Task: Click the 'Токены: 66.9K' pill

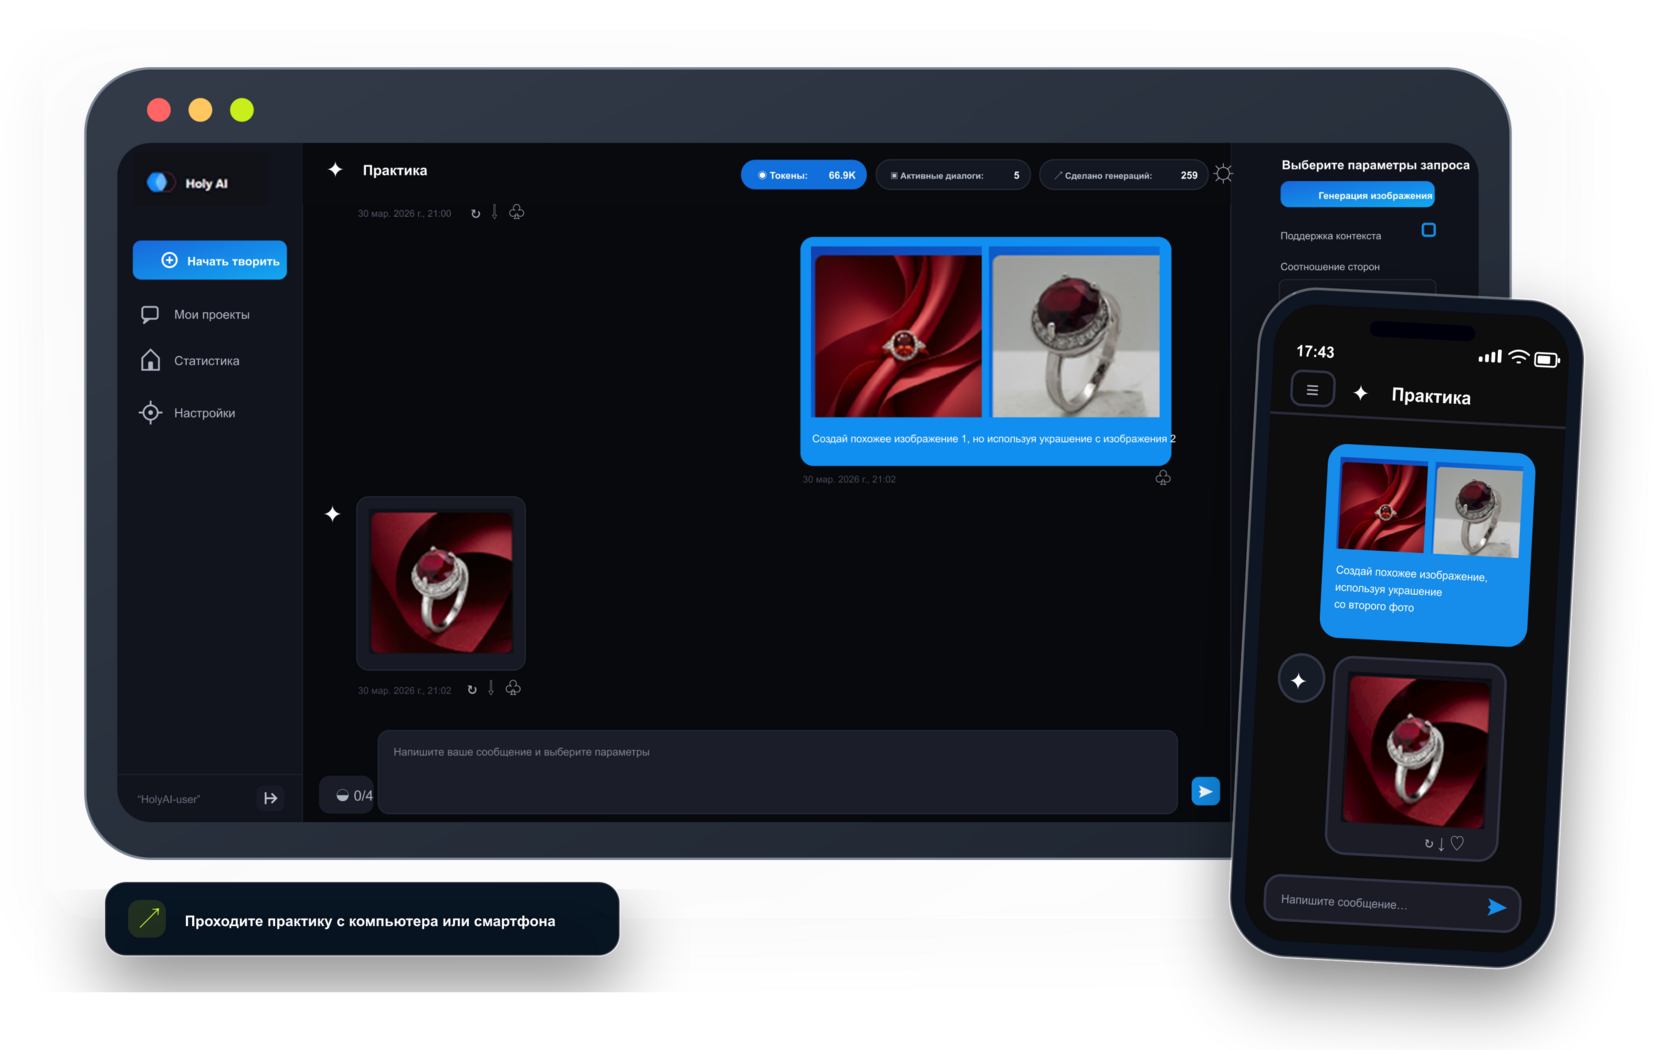Action: point(804,175)
